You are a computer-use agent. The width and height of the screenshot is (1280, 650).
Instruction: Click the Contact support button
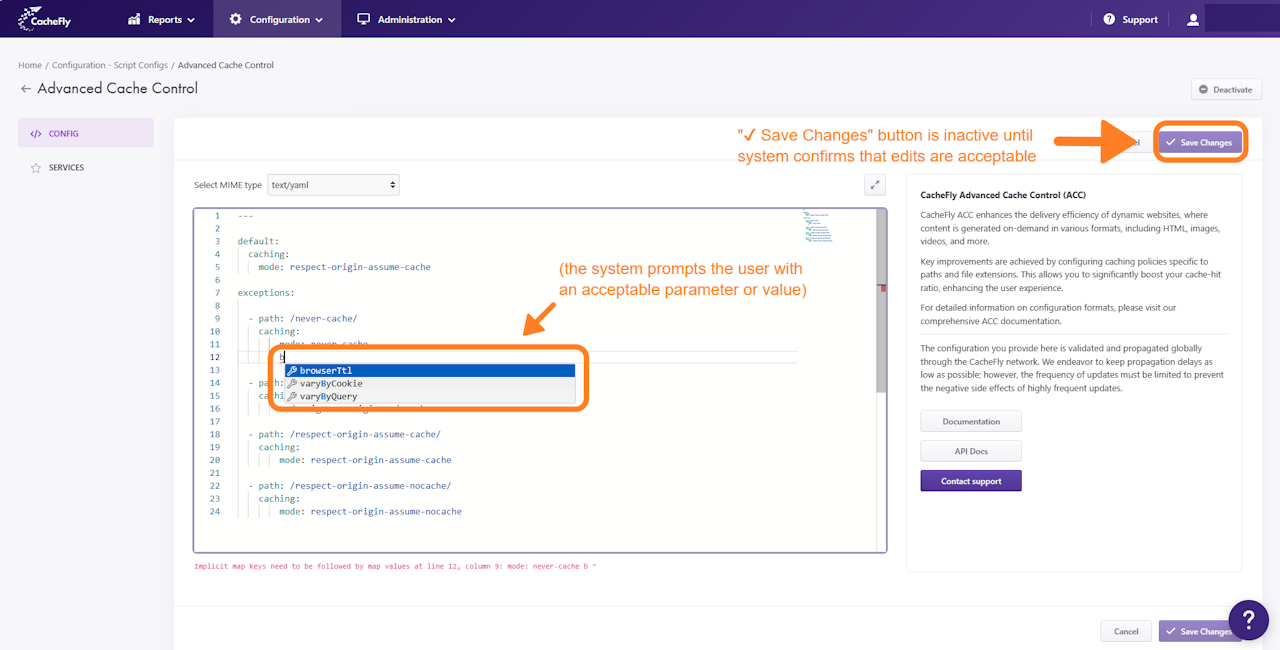pos(971,481)
